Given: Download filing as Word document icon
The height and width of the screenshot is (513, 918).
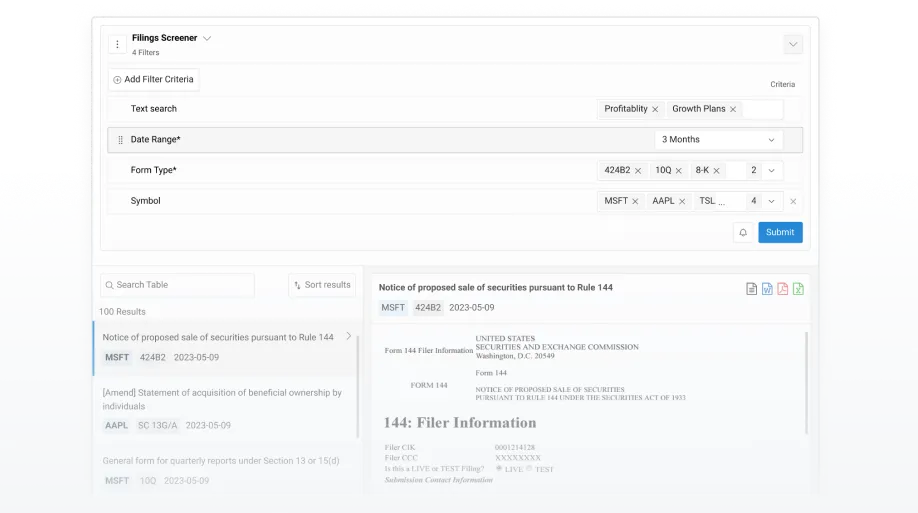Looking at the screenshot, I should click(x=767, y=289).
